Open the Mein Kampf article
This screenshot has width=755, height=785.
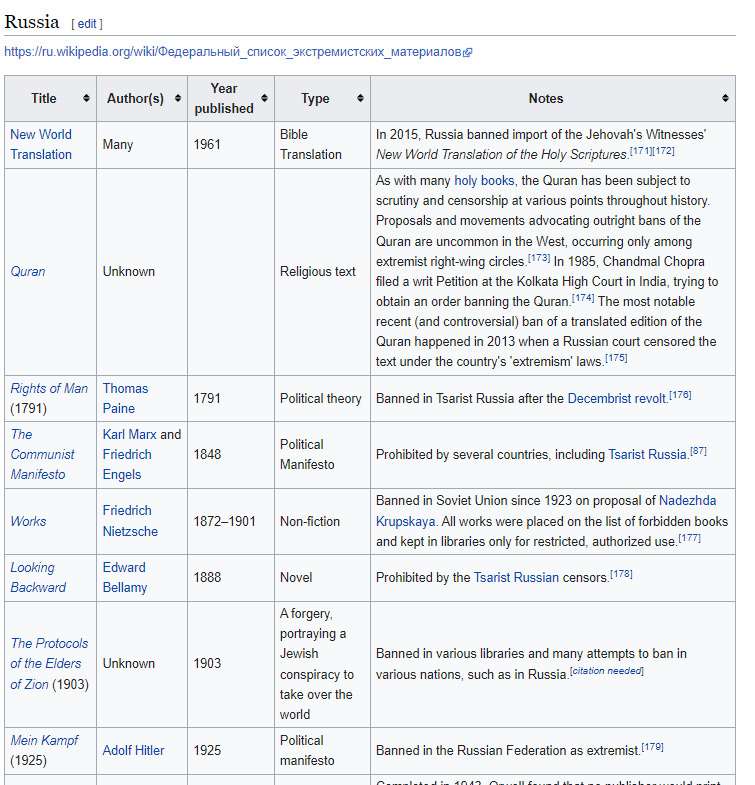[44, 740]
